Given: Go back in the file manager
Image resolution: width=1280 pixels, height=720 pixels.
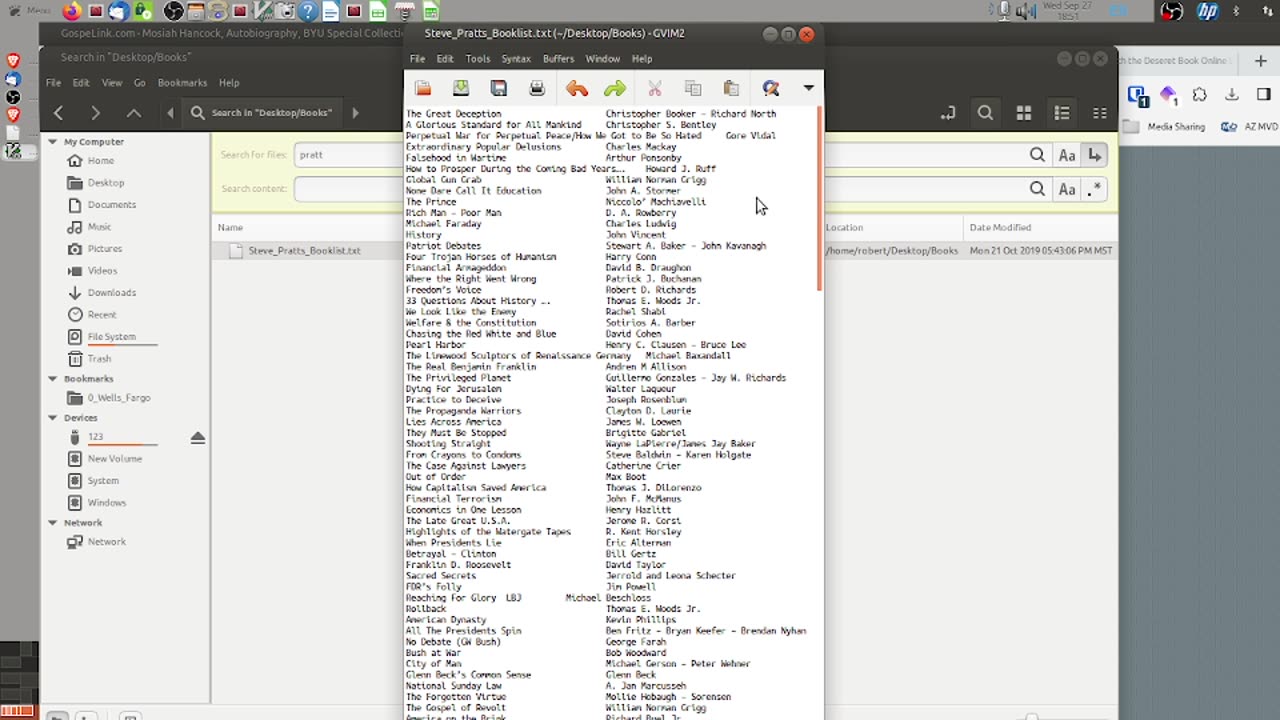Looking at the screenshot, I should [x=58, y=113].
